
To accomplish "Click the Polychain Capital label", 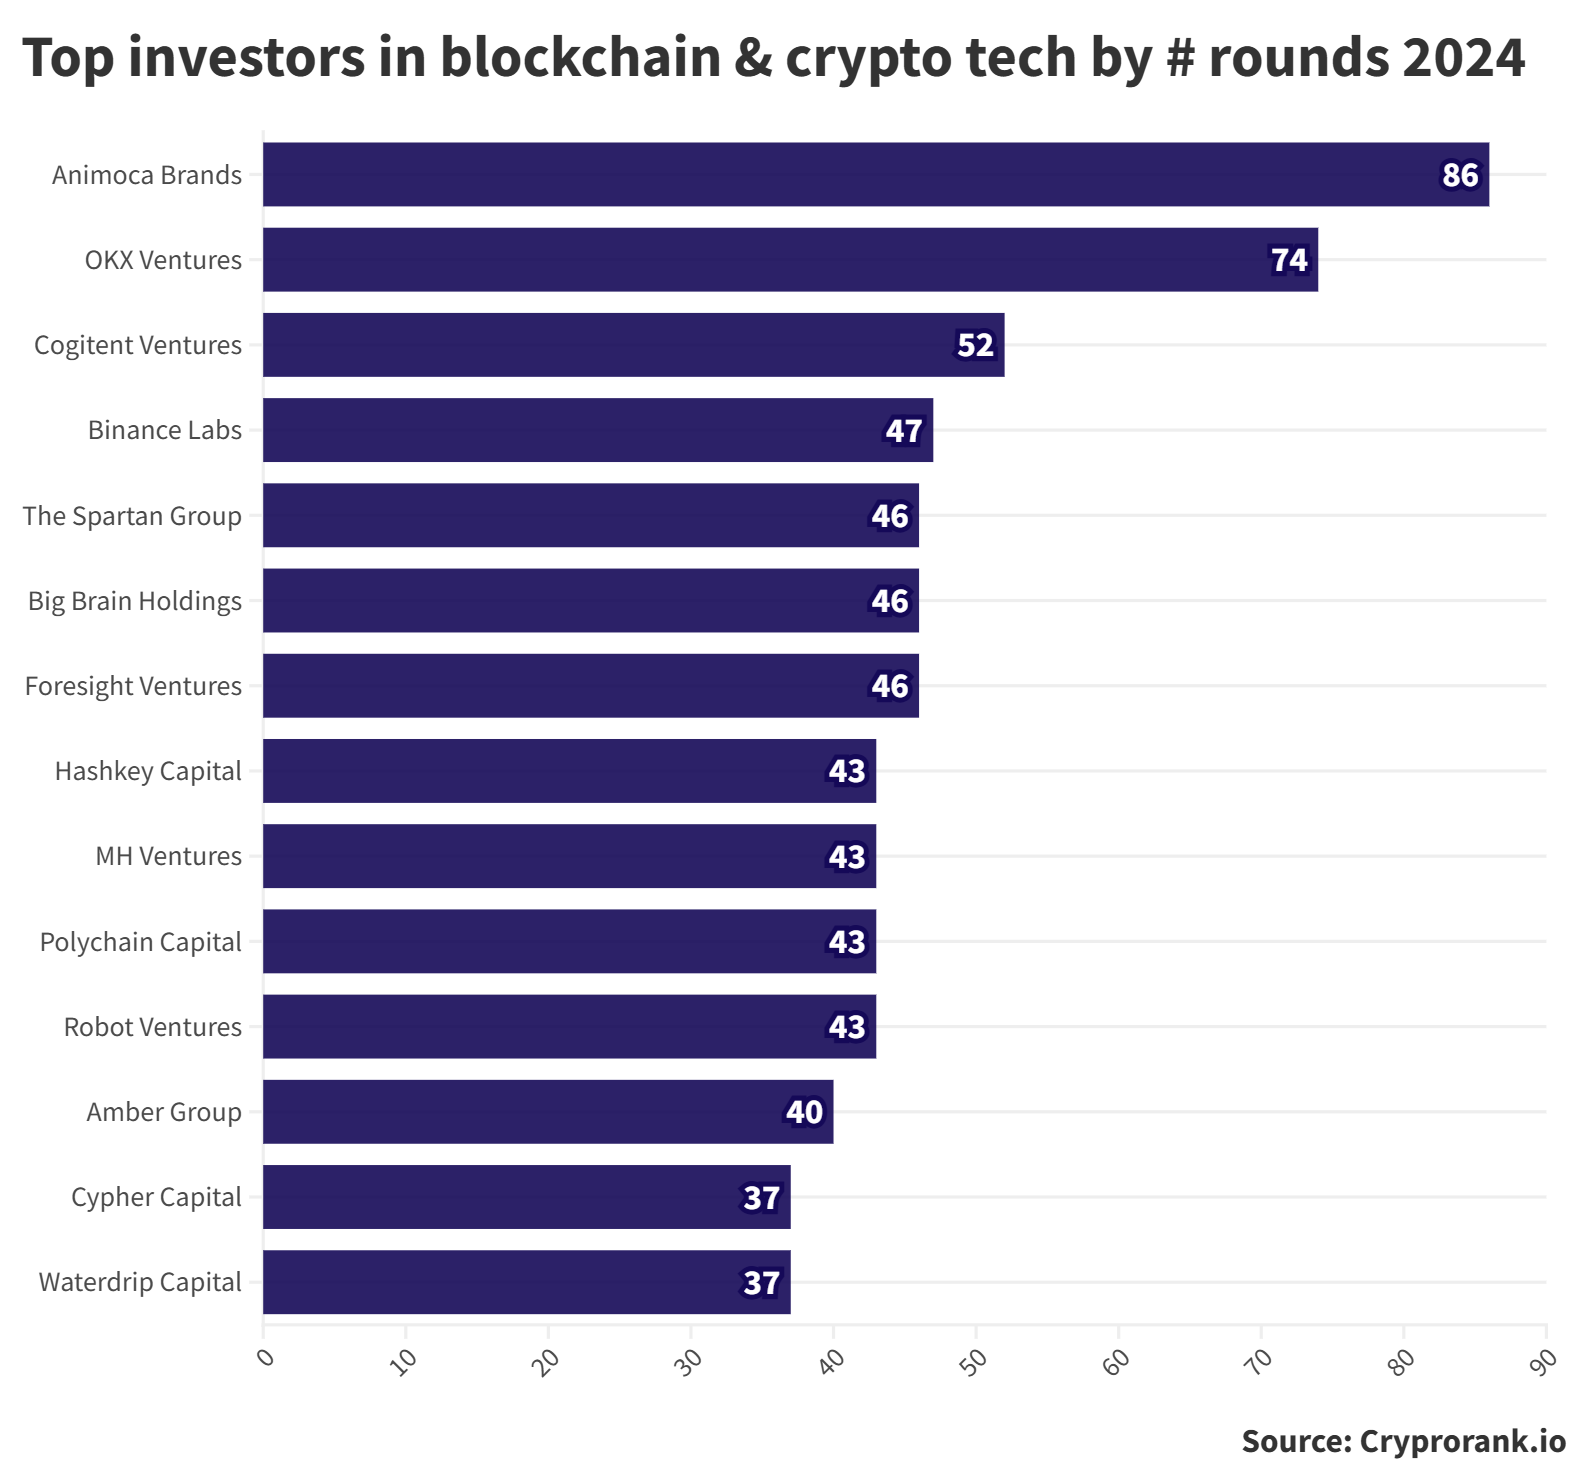I will pyautogui.click(x=141, y=942).
